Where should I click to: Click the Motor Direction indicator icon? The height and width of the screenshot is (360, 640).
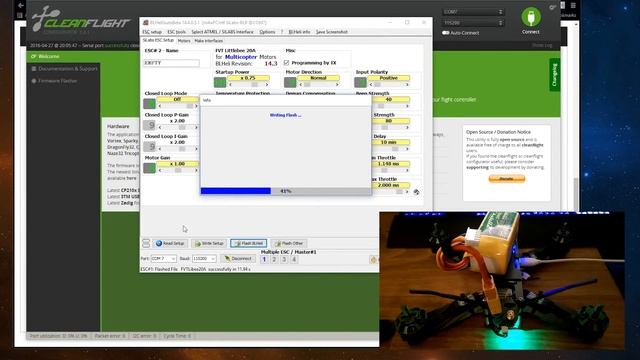coord(290,82)
